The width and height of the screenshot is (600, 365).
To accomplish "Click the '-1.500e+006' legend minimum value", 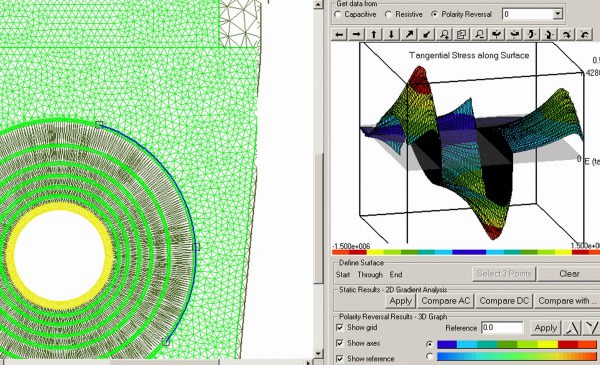I will click(x=351, y=246).
